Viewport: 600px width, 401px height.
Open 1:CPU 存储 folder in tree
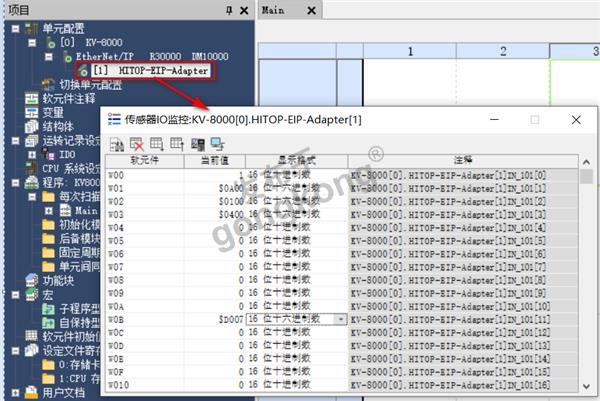click(x=80, y=379)
